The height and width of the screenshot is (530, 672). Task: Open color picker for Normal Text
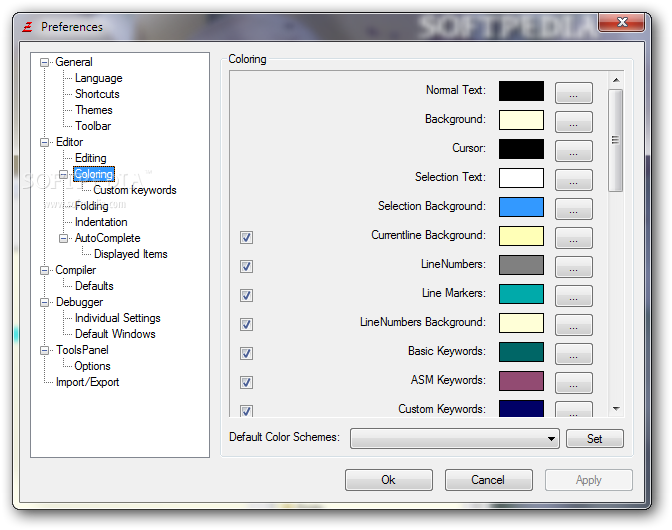click(x=574, y=93)
